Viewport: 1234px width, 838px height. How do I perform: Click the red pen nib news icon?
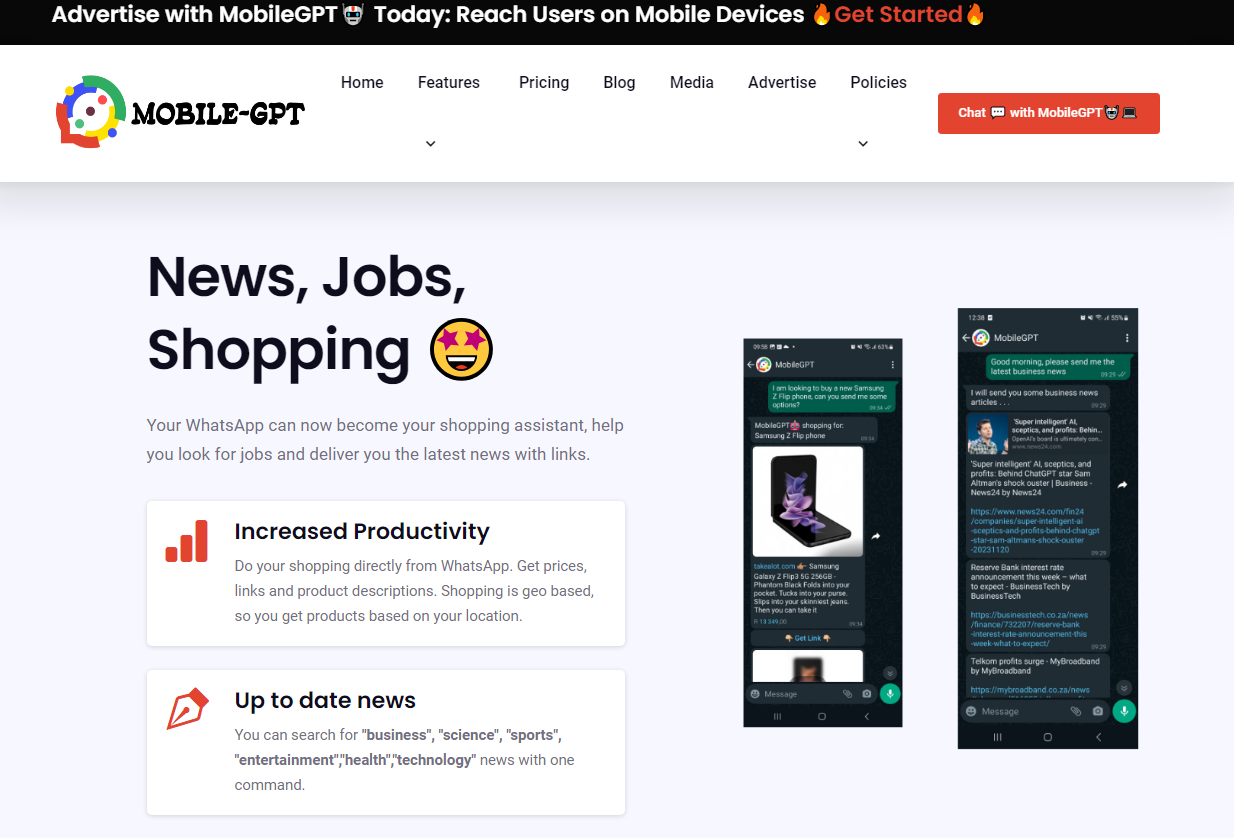coord(187,709)
